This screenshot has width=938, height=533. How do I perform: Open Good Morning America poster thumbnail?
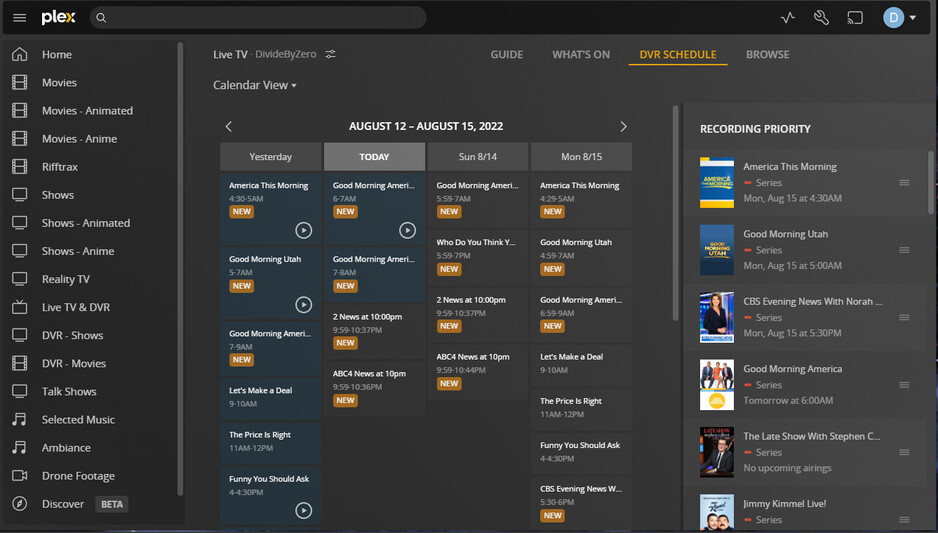pyautogui.click(x=717, y=385)
